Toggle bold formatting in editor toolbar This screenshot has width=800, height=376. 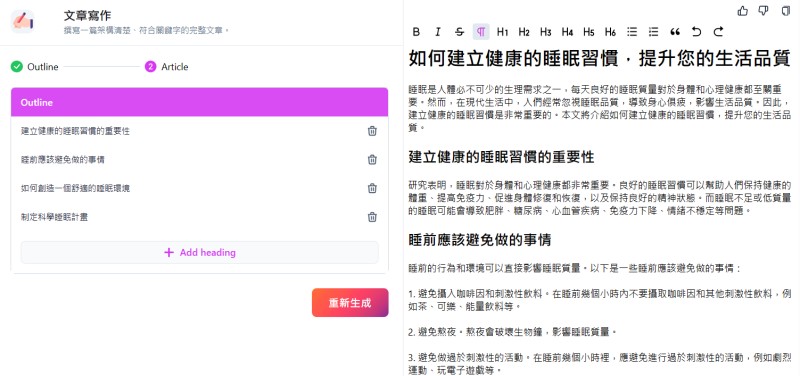[416, 32]
